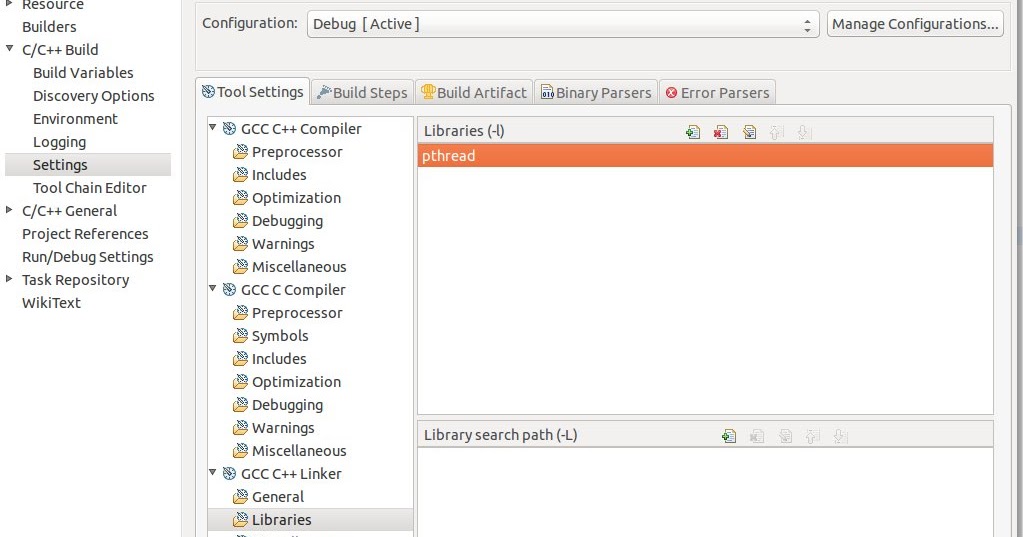Edit library search path icon
1023x537 pixels.
(x=786, y=436)
